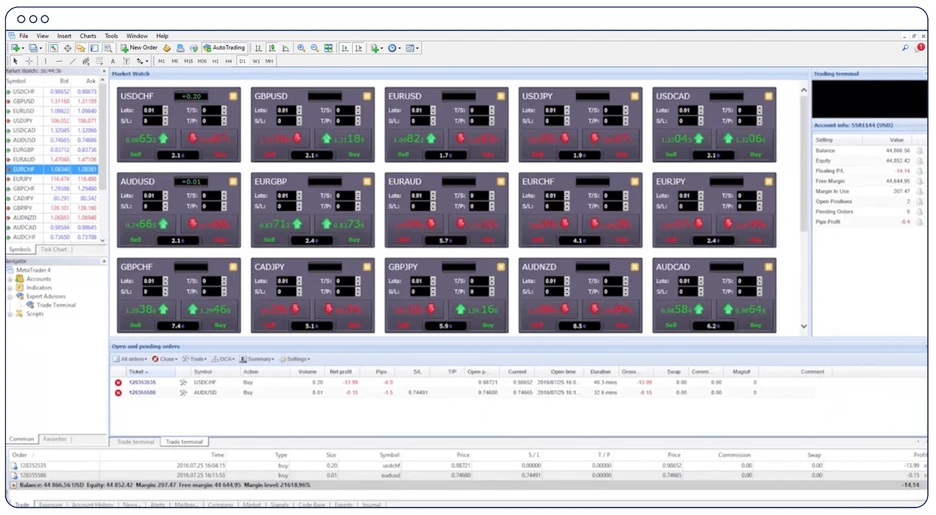Select the cursor arrow tool
Image resolution: width=936 pixels, height=515 pixels.
[x=15, y=61]
